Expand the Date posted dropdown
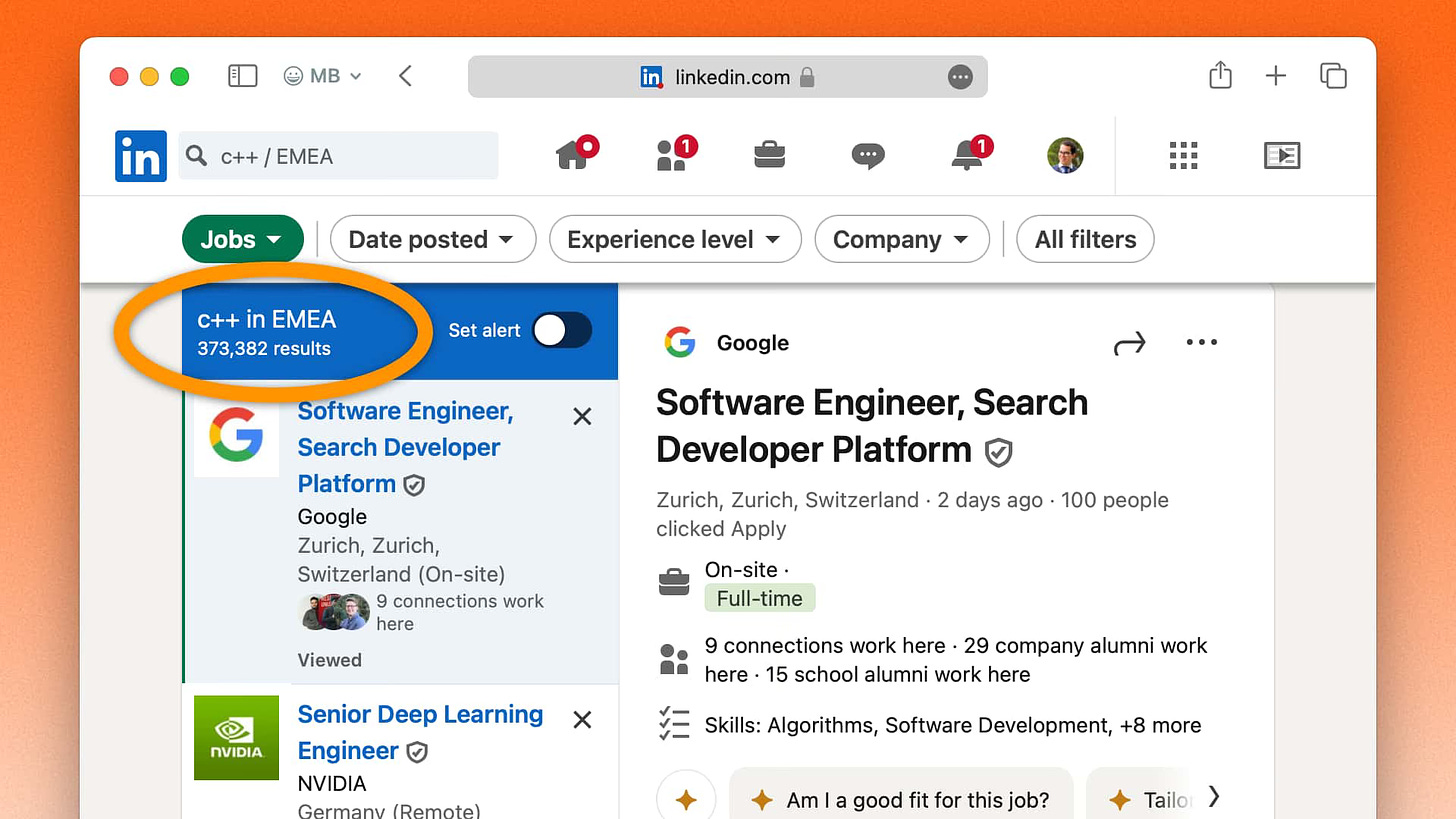The height and width of the screenshot is (819, 1456). point(432,239)
